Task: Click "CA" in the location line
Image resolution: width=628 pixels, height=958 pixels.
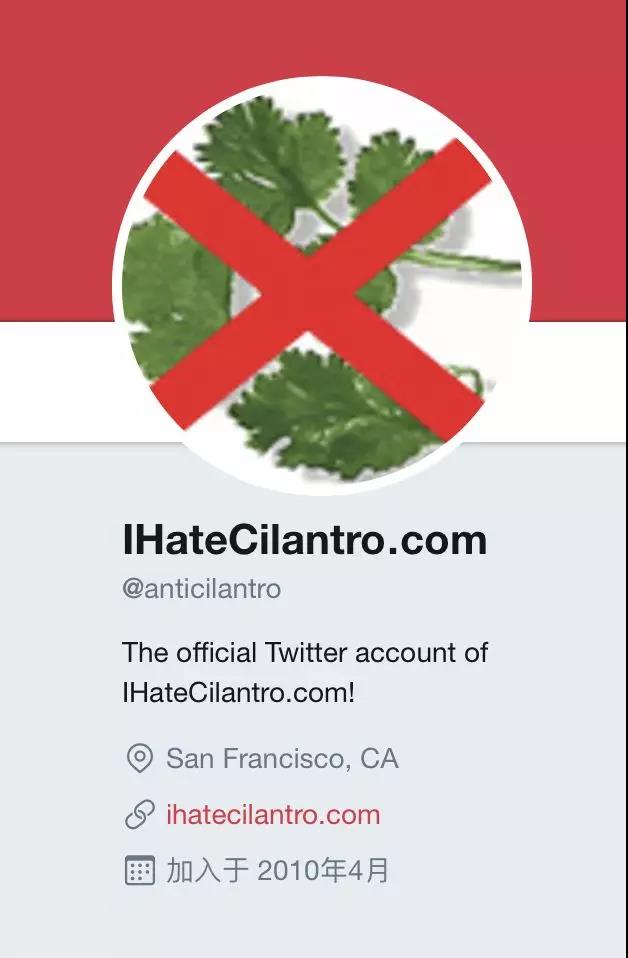Action: click(379, 759)
